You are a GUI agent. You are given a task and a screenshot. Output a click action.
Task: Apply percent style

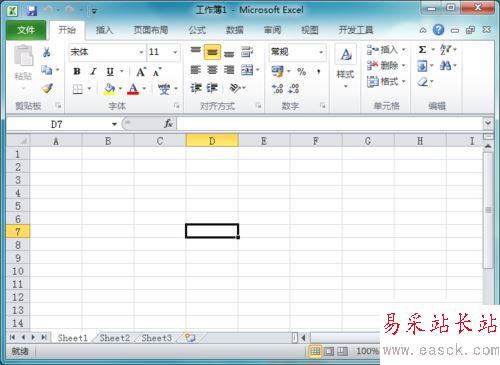(302, 71)
